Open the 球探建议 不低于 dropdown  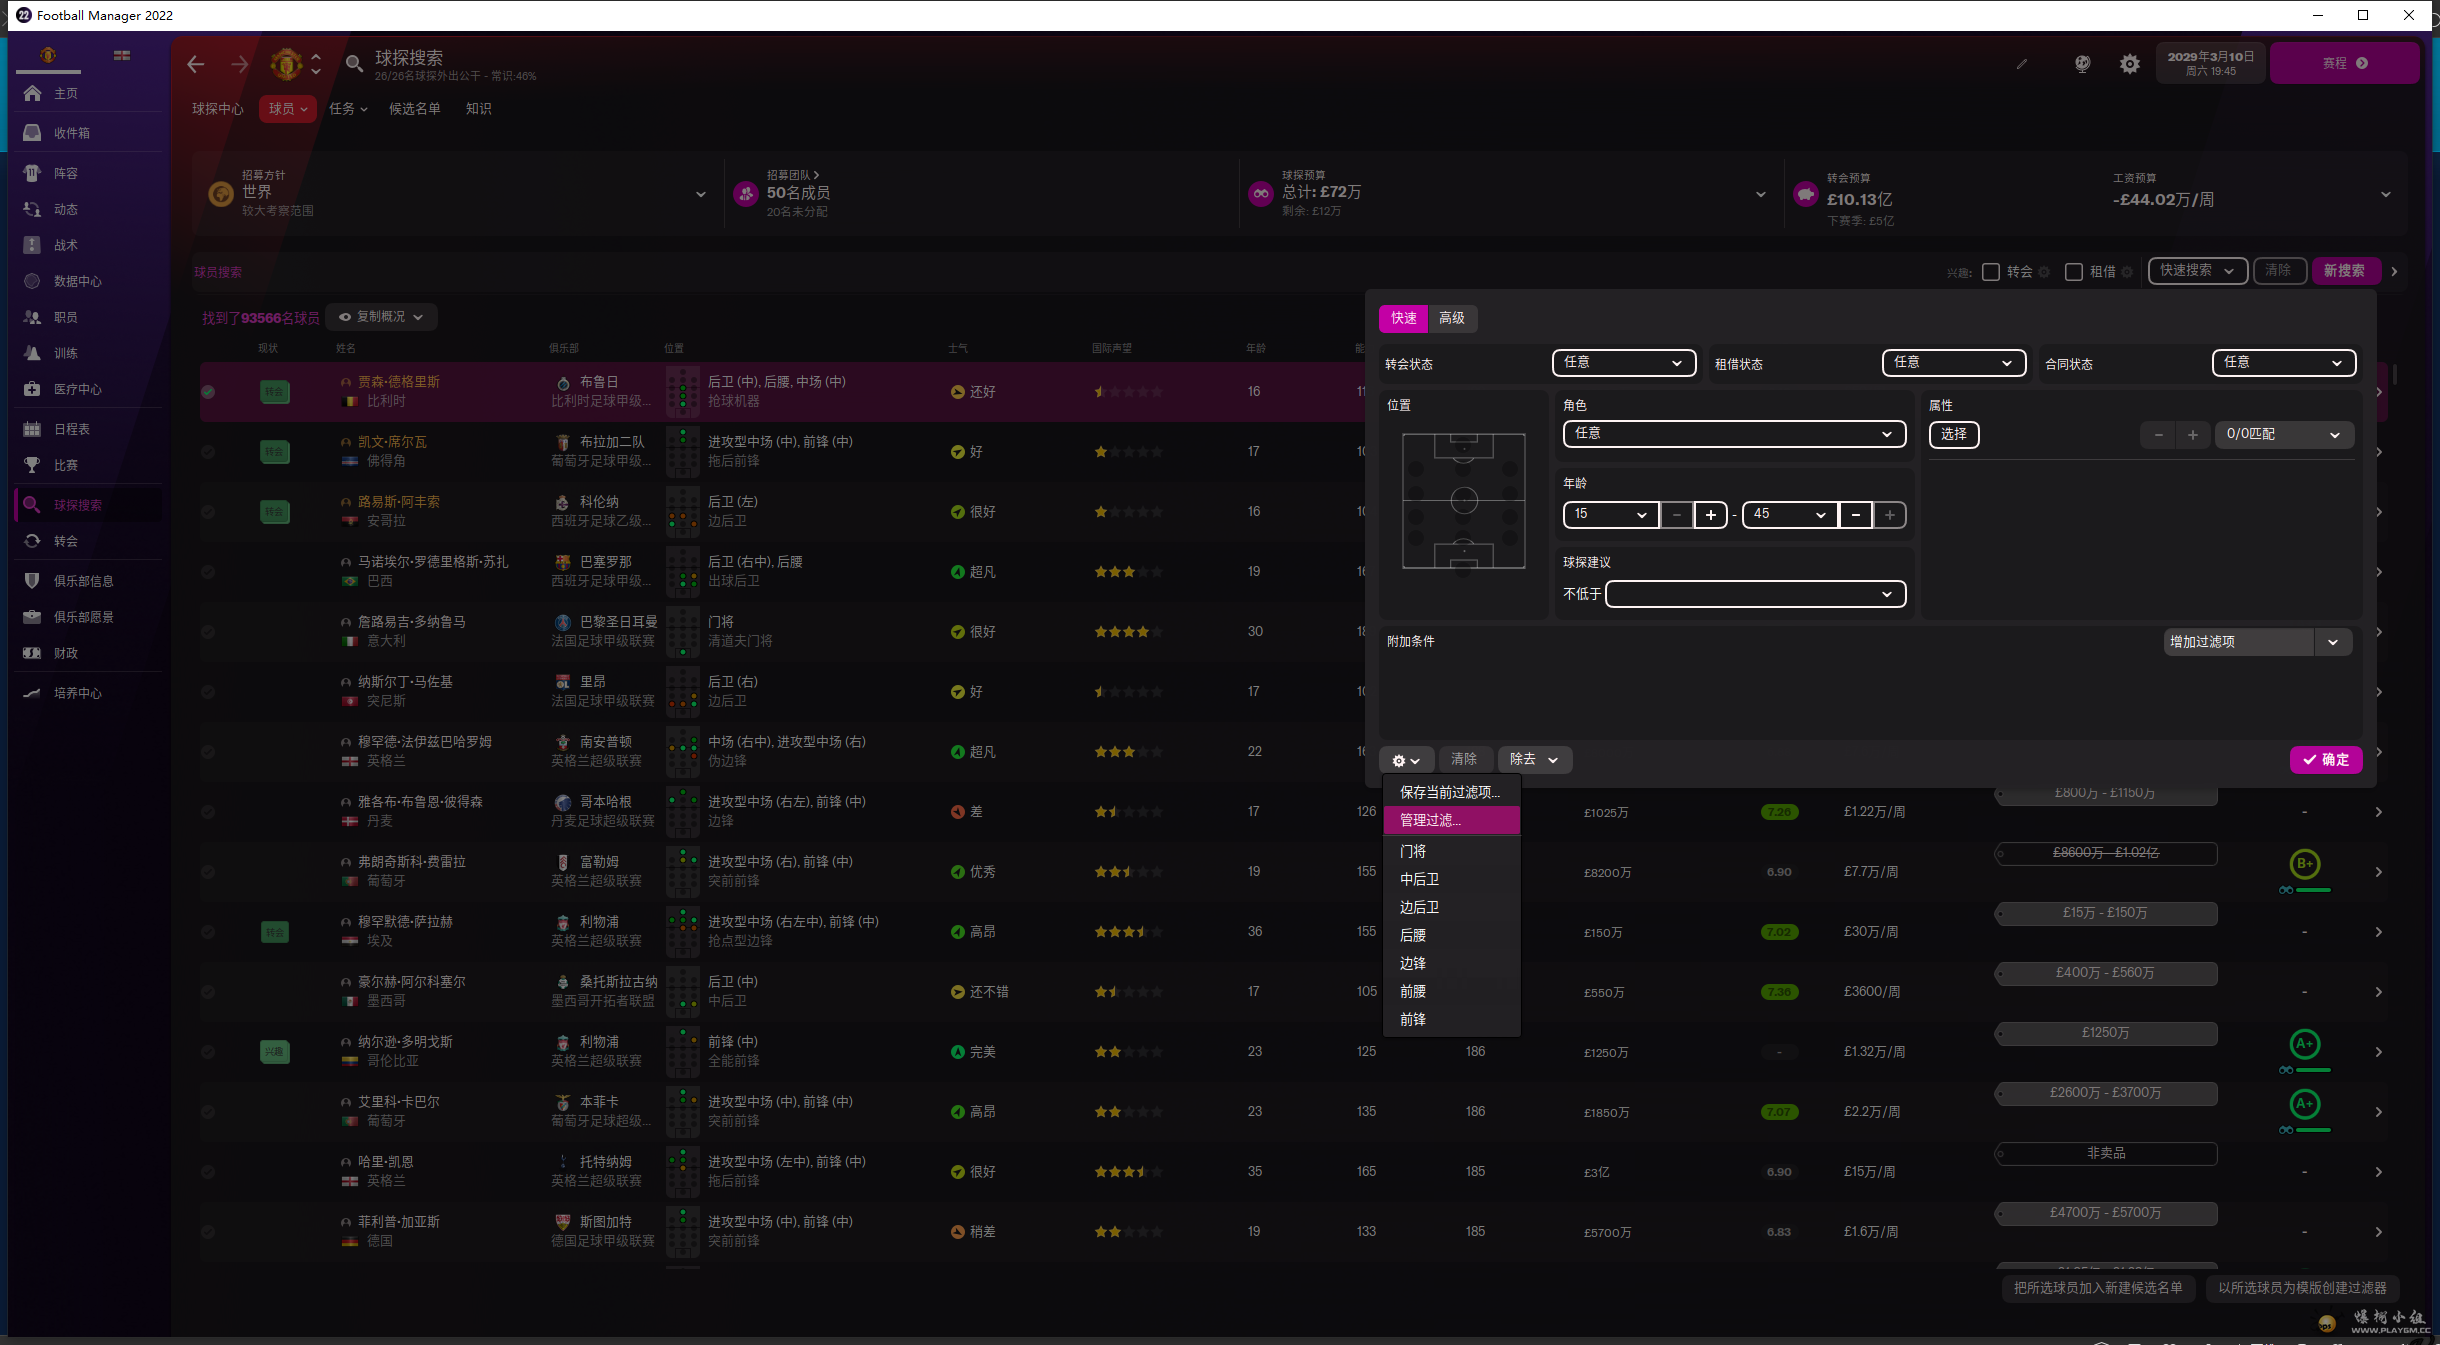(1756, 594)
